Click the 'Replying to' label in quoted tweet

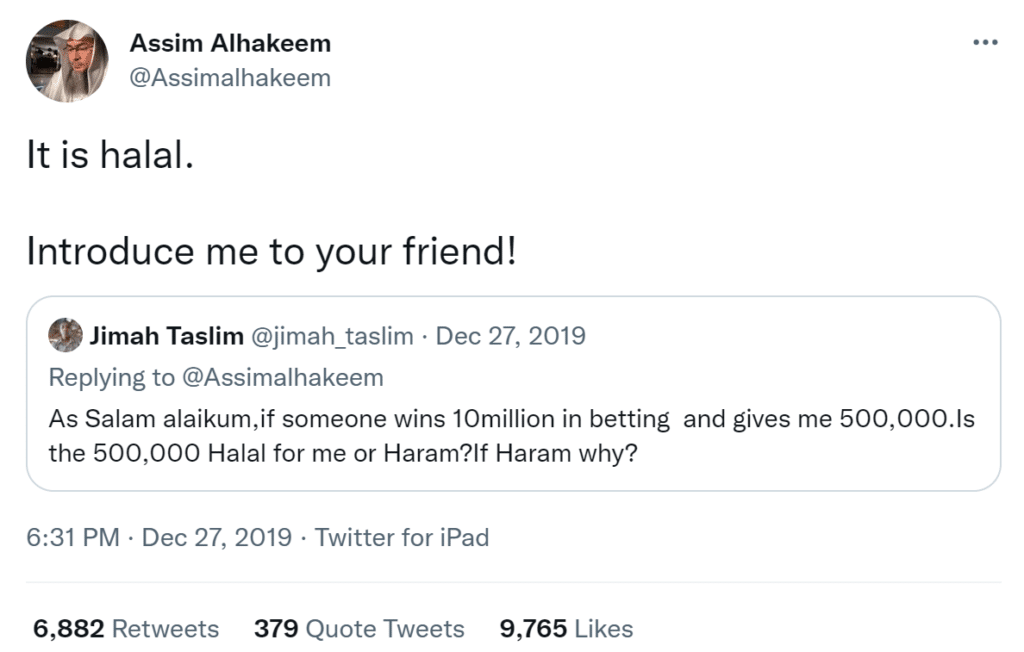tap(112, 378)
